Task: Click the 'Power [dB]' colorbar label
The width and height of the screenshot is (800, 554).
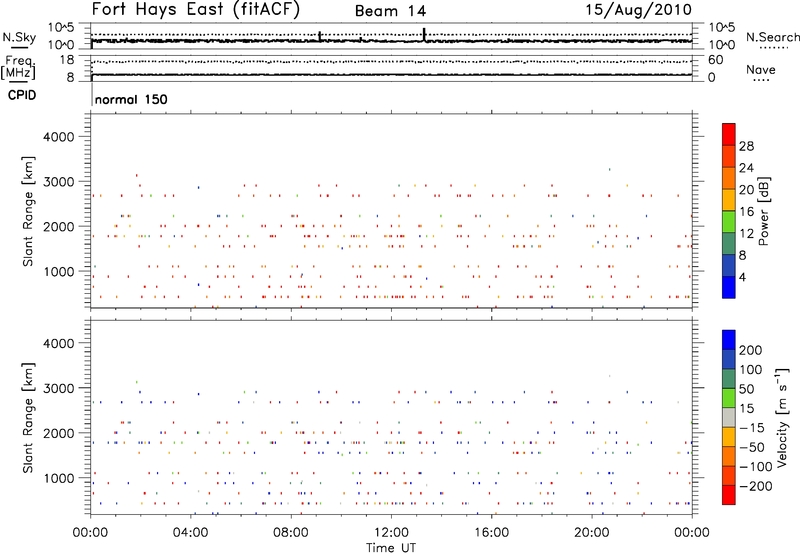Action: pos(763,211)
